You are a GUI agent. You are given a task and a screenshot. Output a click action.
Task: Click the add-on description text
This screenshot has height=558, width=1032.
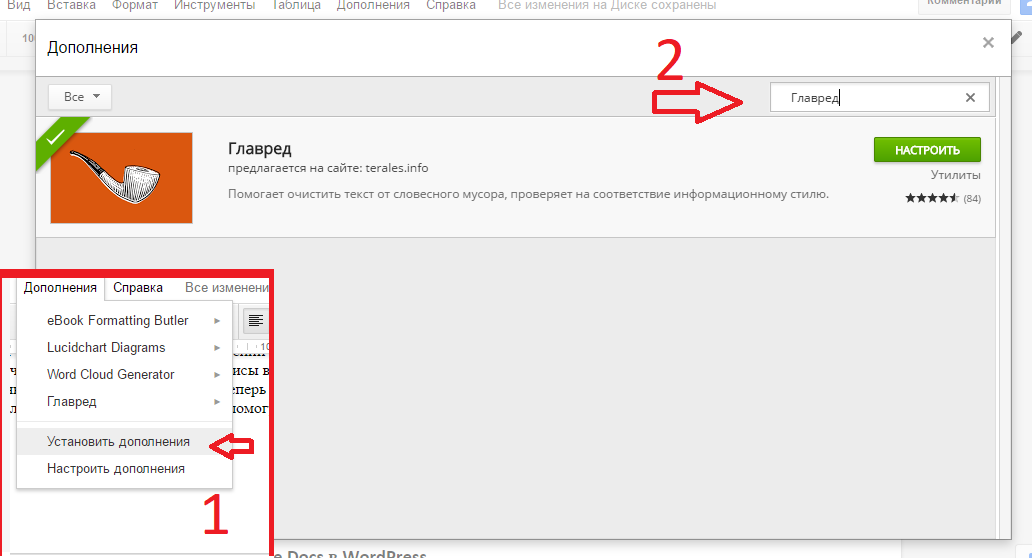[528, 194]
